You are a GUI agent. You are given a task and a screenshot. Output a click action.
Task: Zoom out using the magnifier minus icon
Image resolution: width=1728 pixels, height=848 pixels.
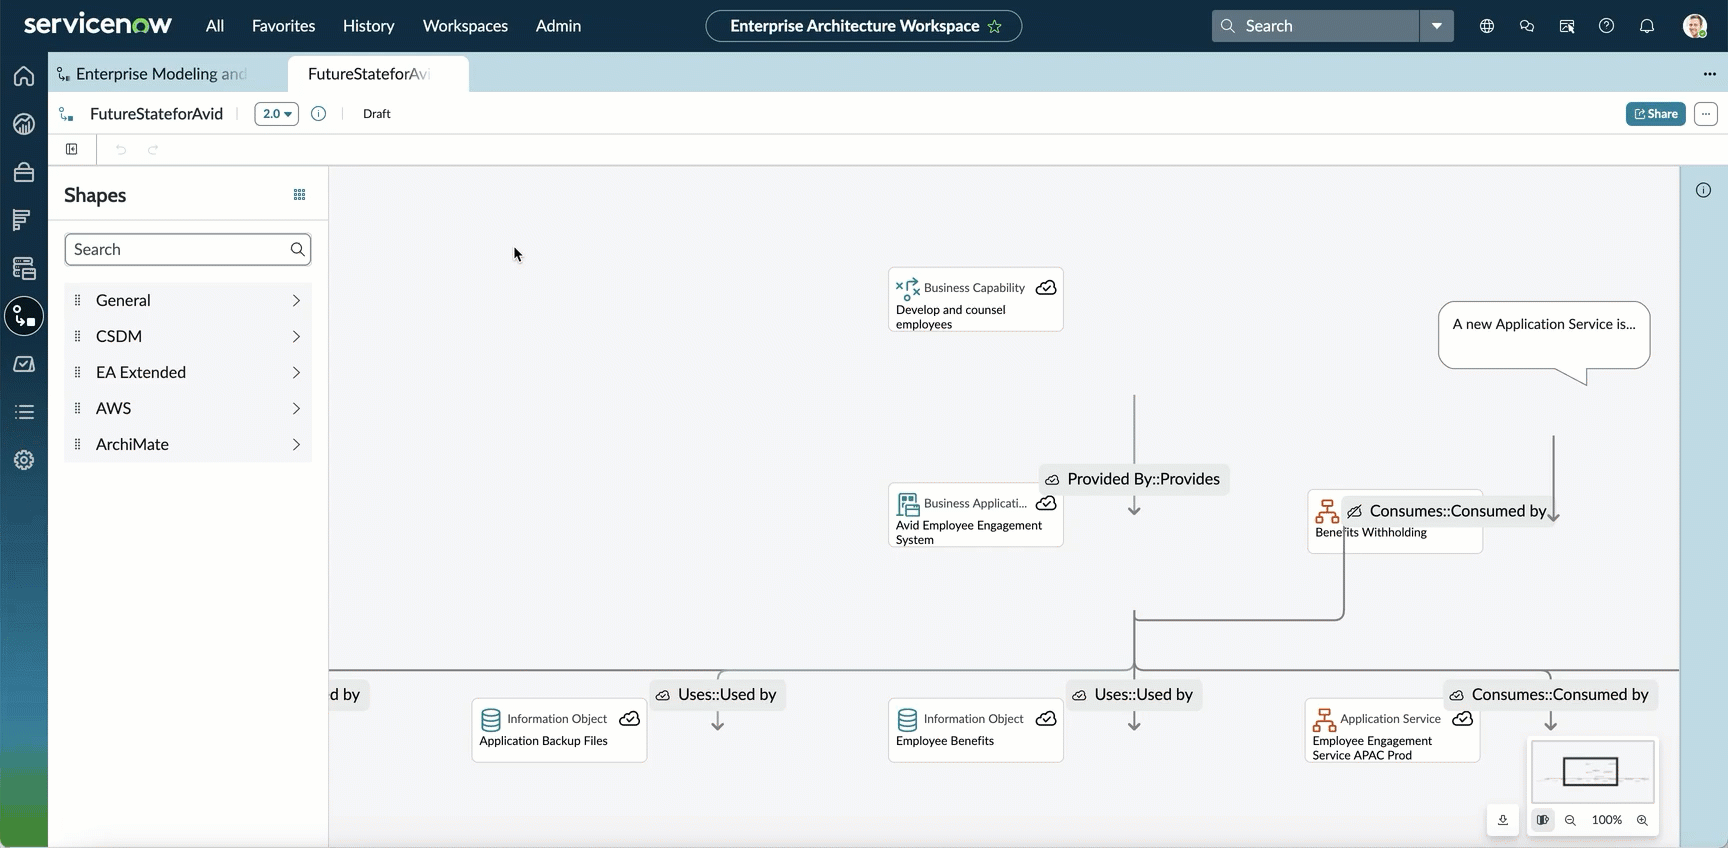tap(1570, 820)
